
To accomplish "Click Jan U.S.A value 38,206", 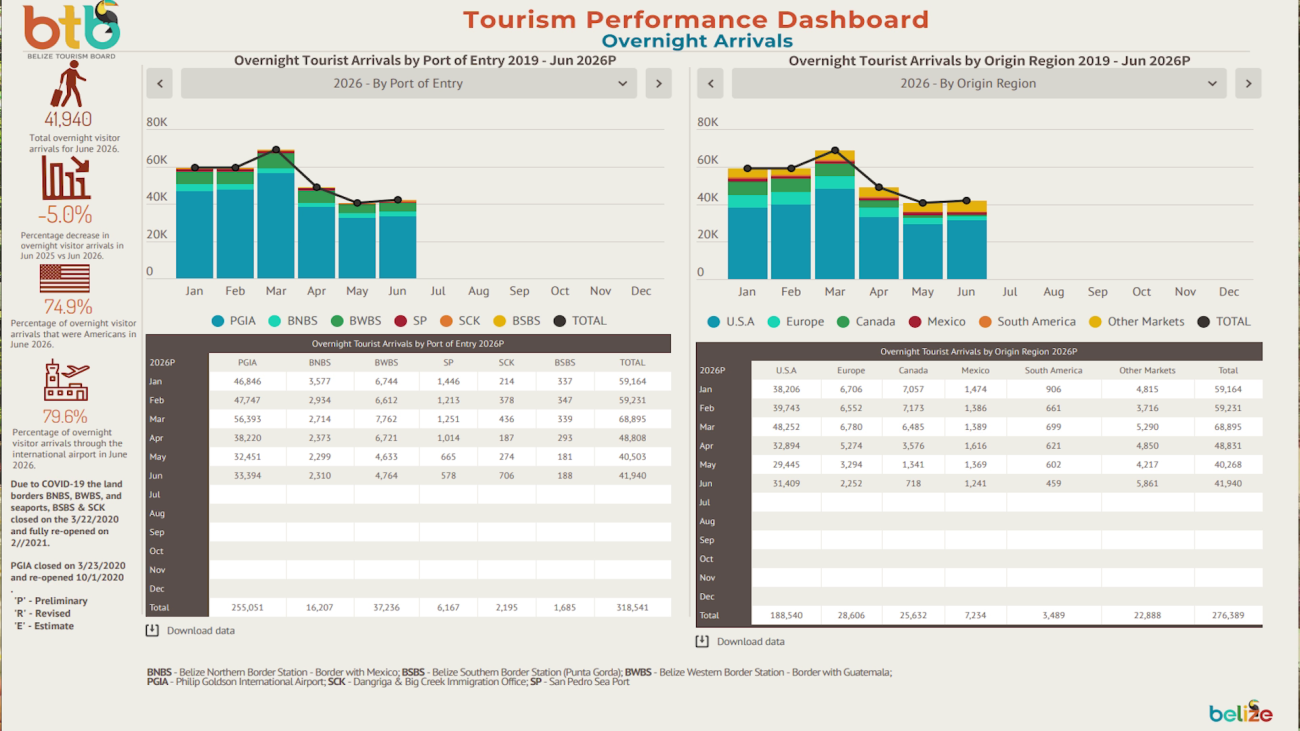I will (786, 389).
